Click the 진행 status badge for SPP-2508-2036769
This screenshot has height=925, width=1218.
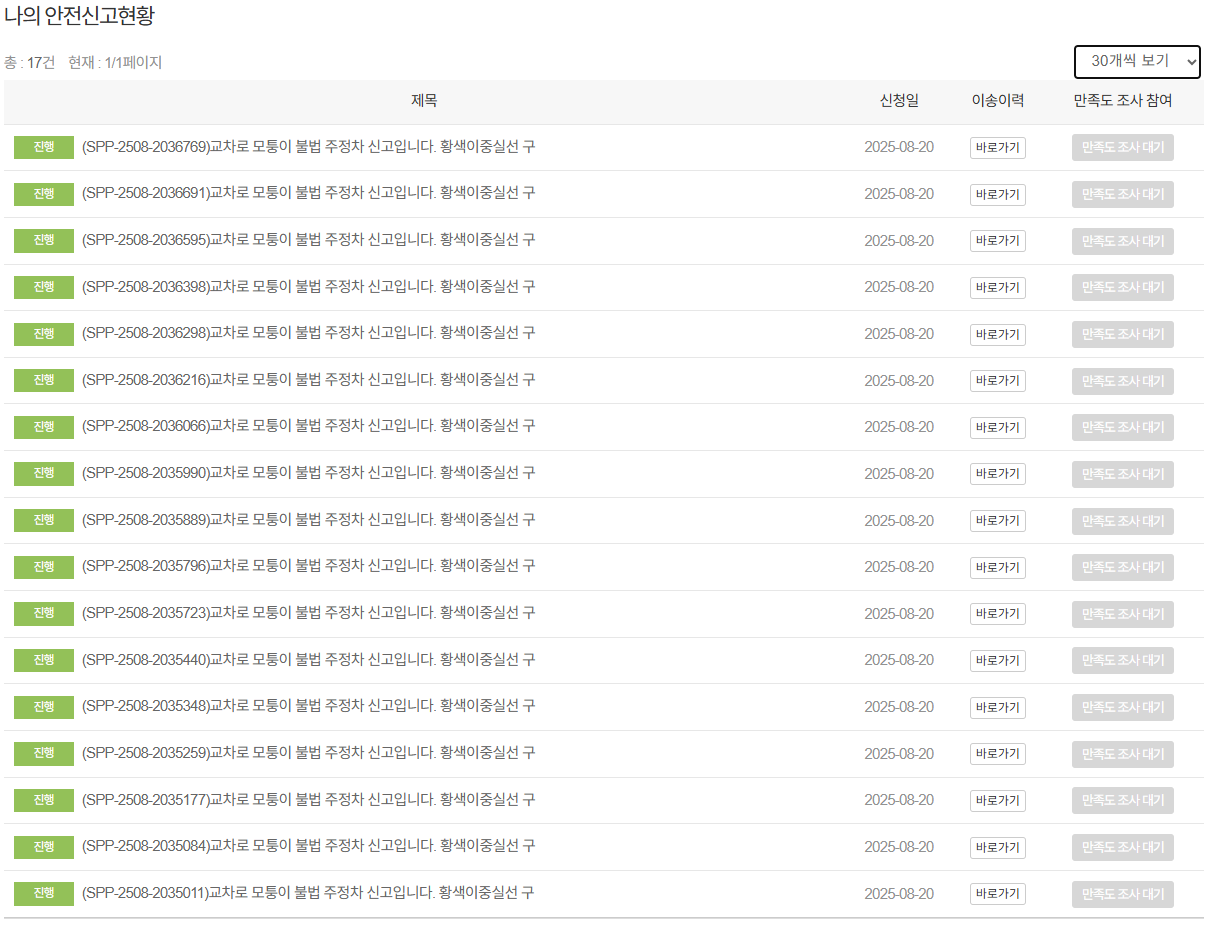43,147
